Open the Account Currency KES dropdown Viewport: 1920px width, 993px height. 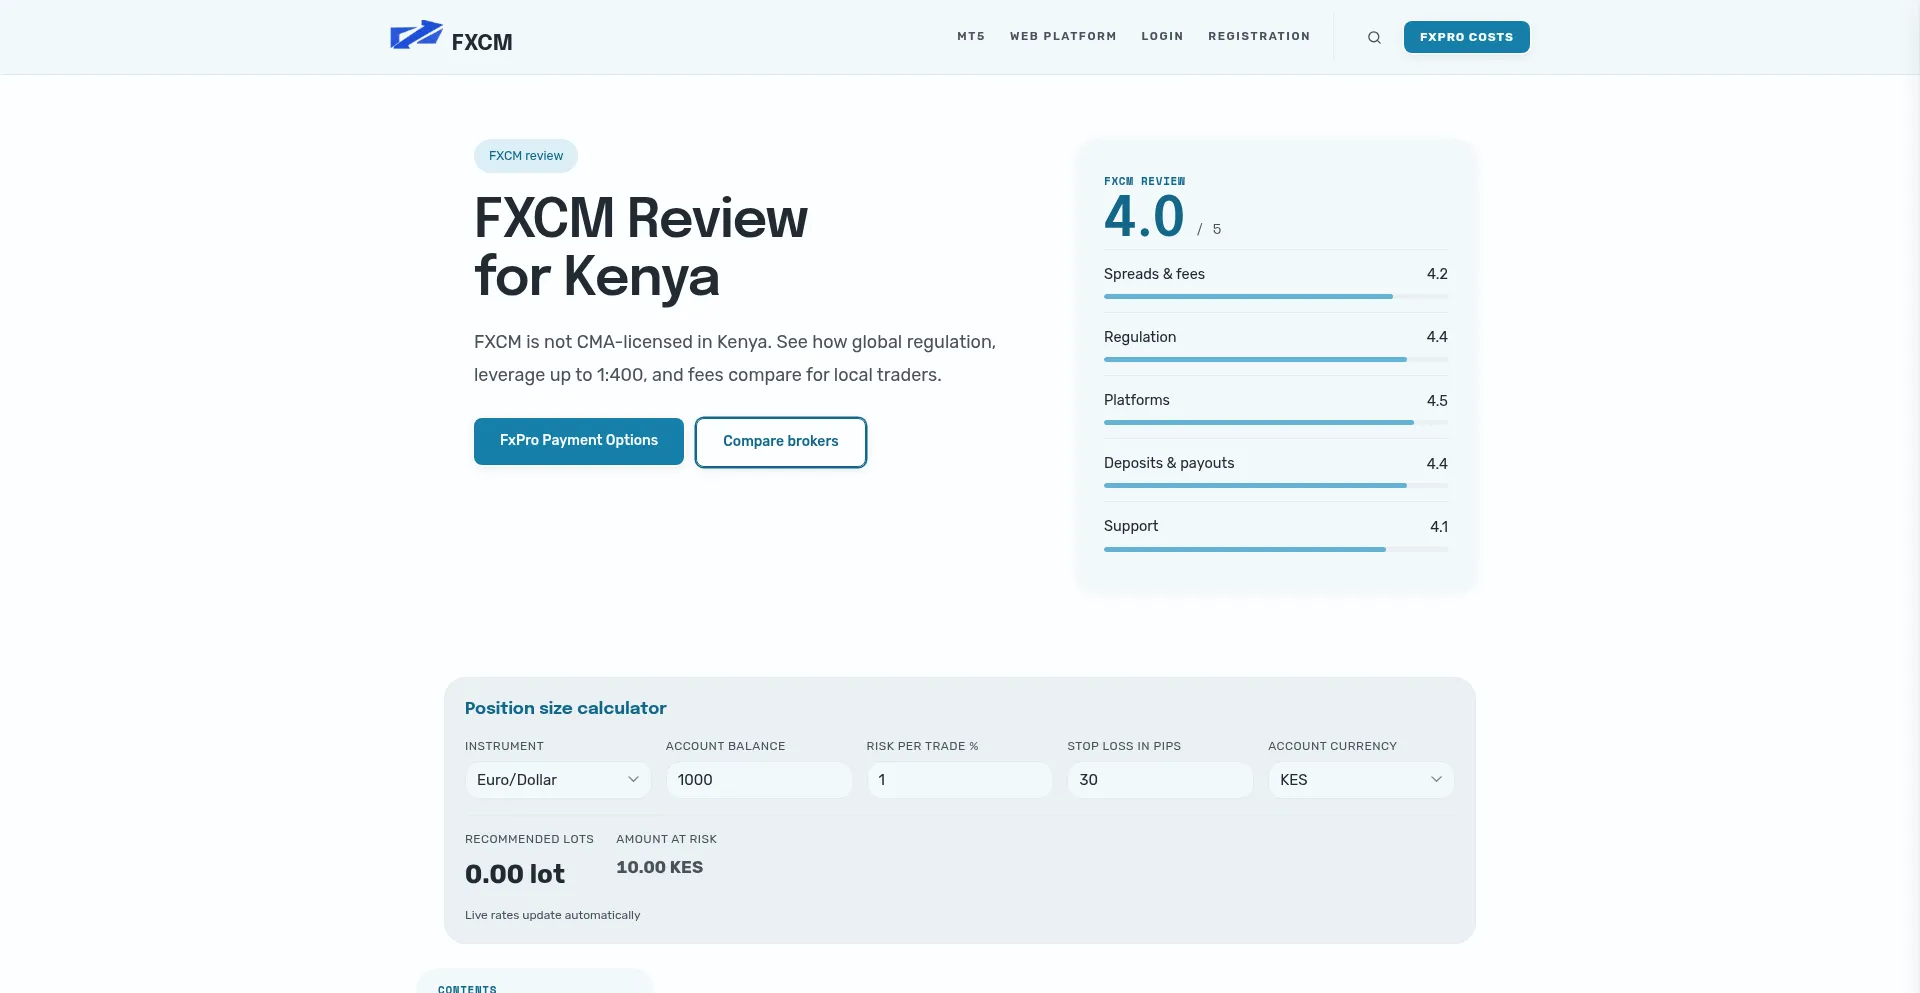1361,780
